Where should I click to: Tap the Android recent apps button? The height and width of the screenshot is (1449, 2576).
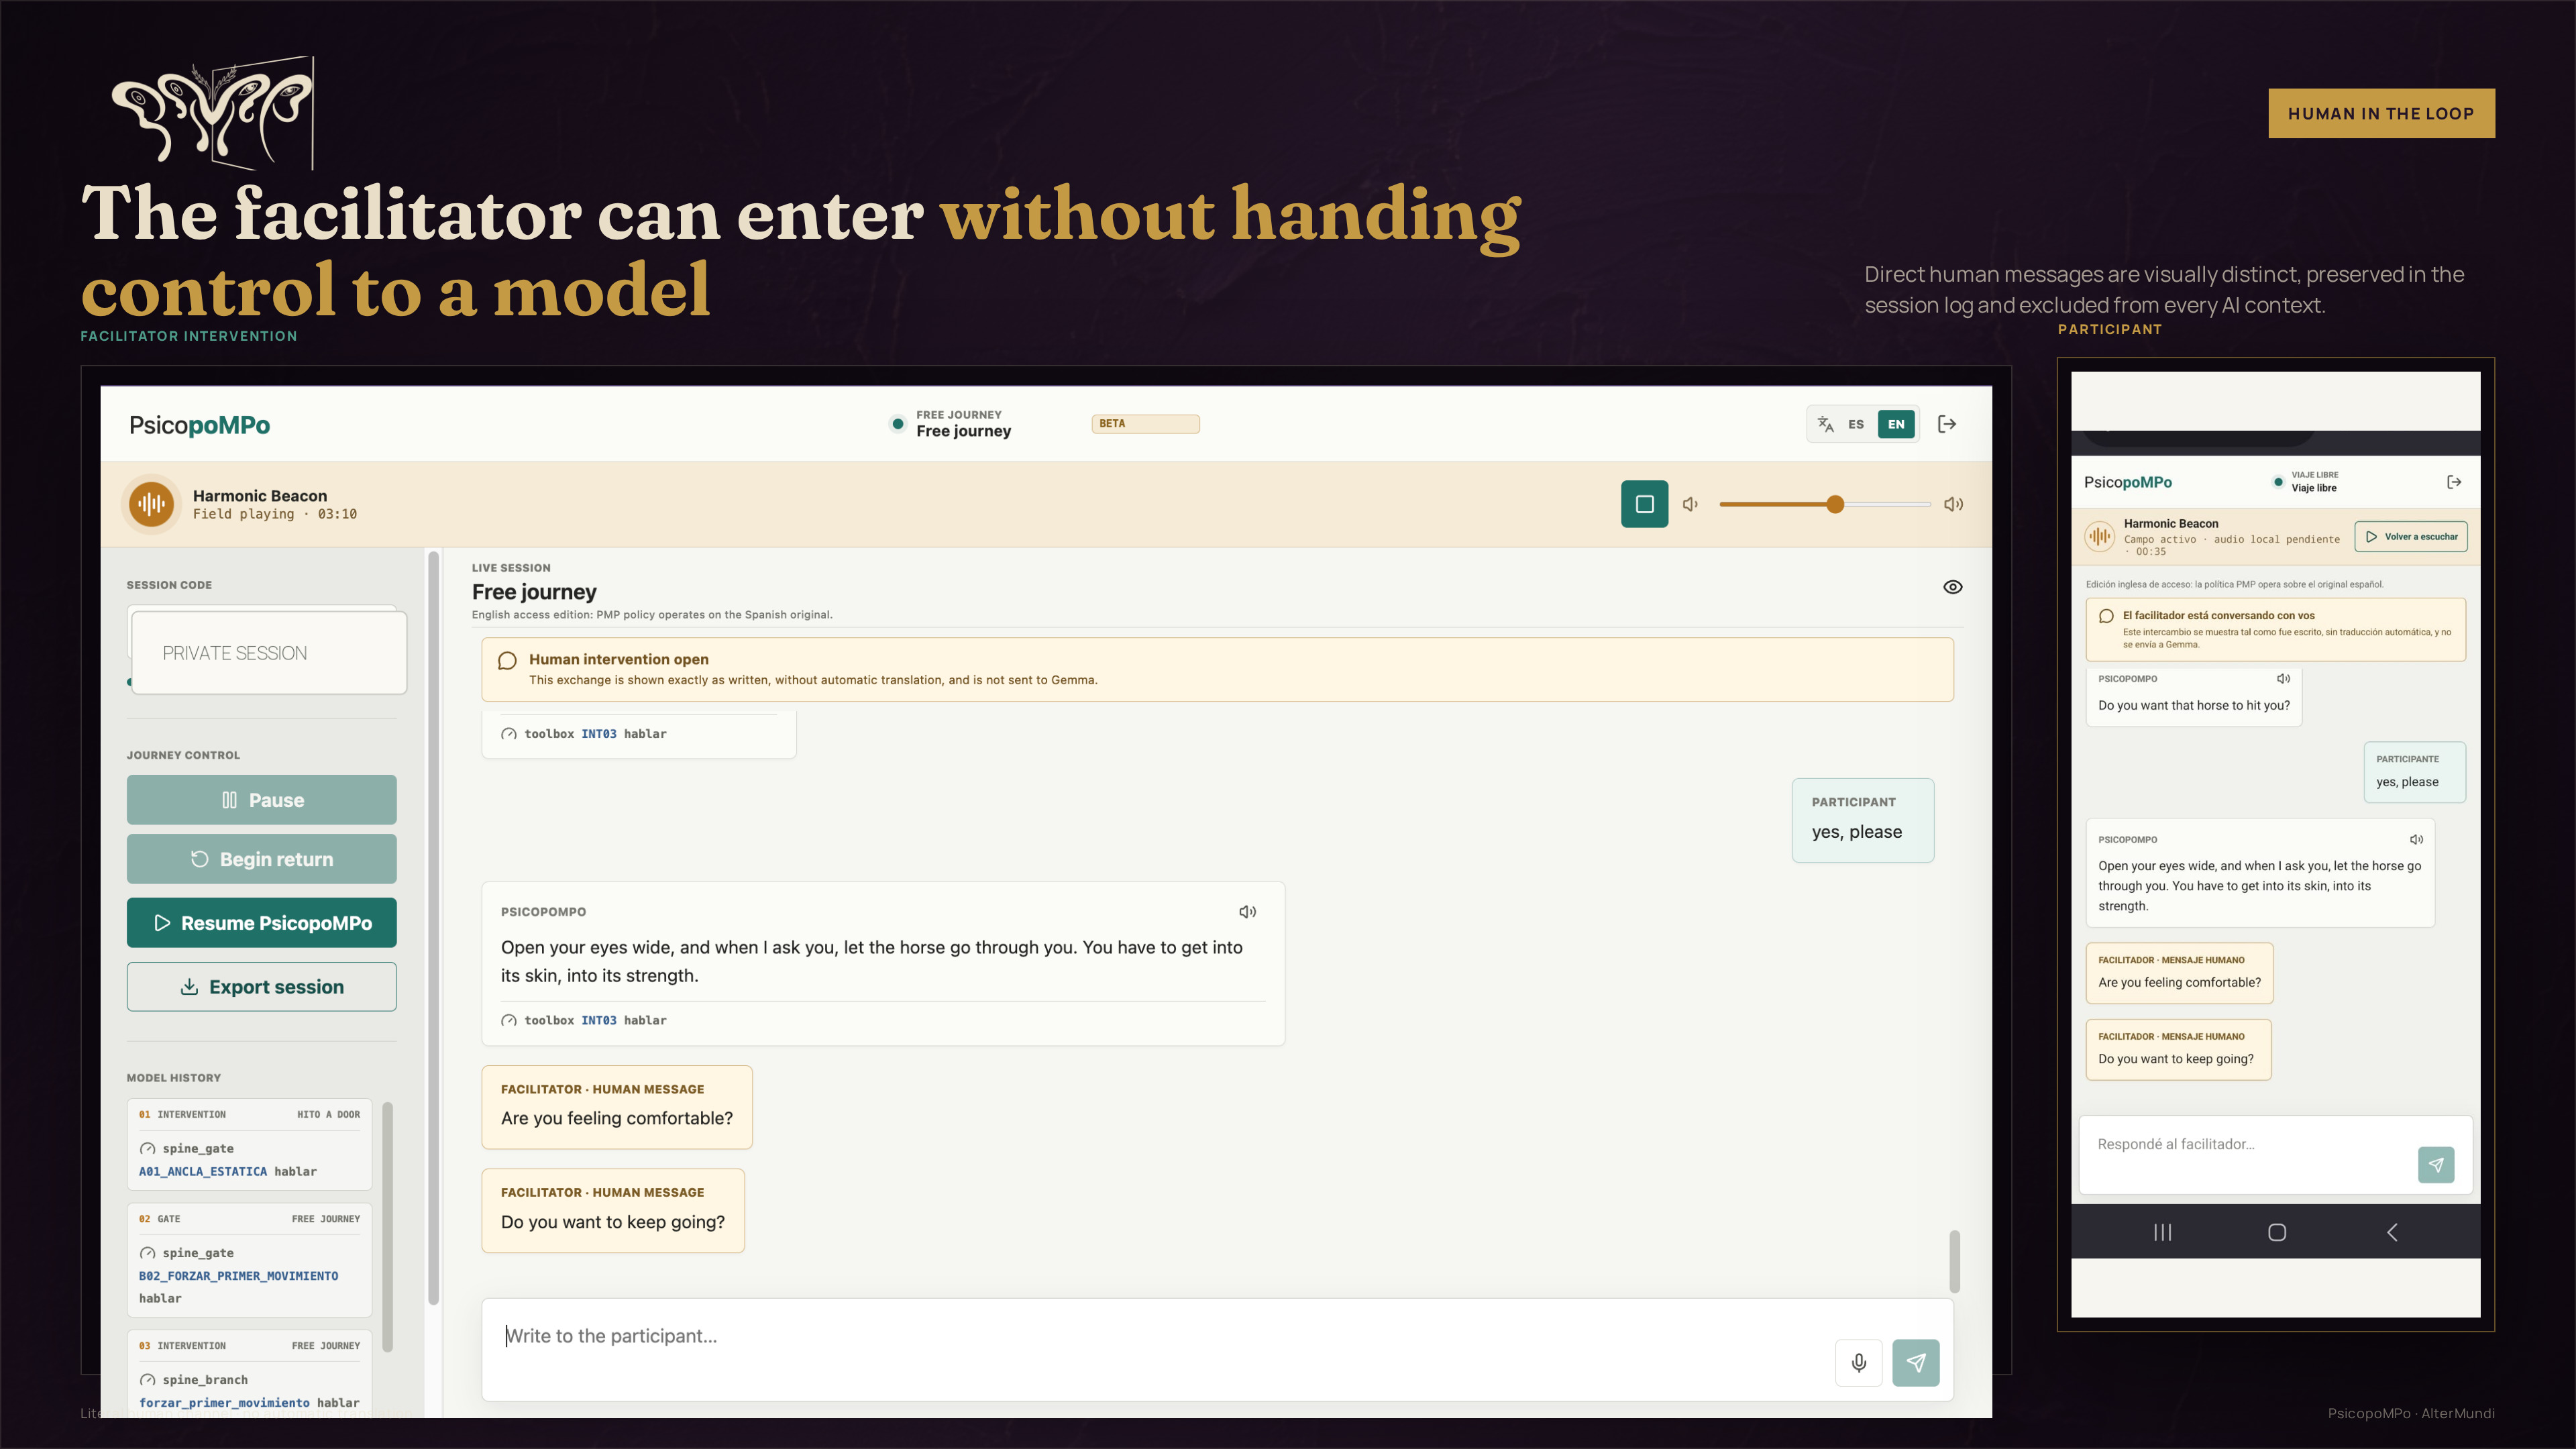2162,1232
